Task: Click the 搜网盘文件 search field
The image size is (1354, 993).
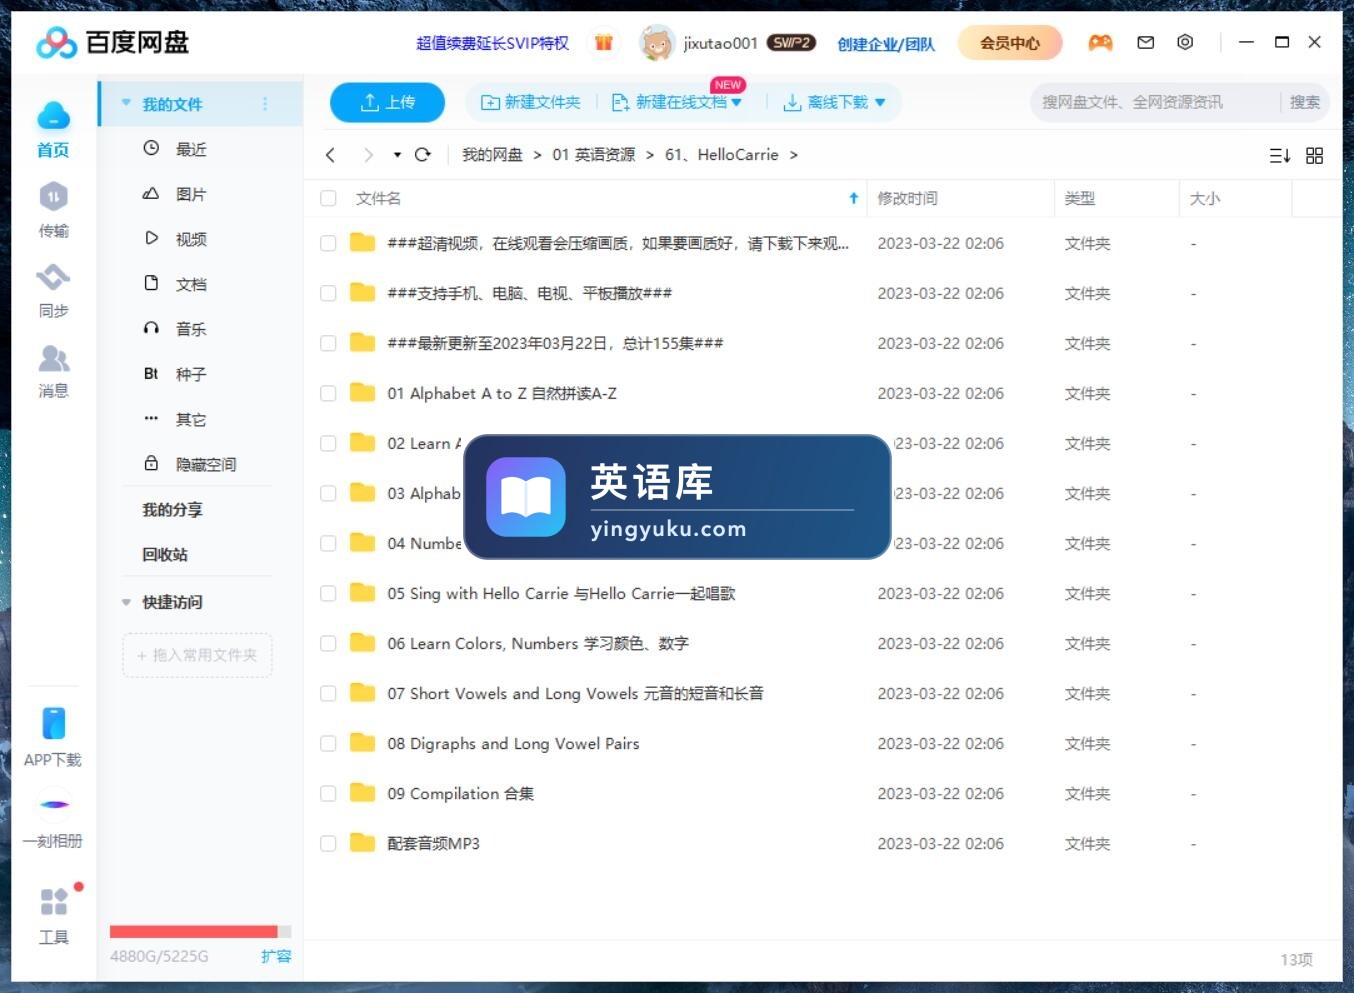Action: tap(1155, 102)
